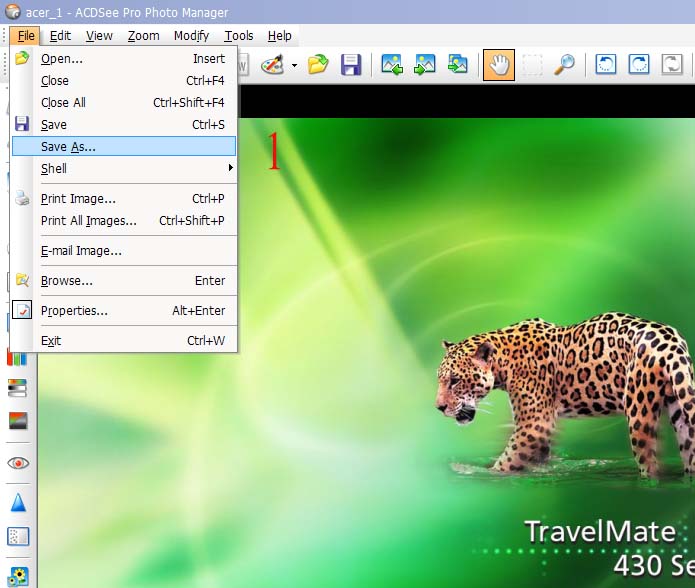This screenshot has width=695, height=588.
Task: Expand the Shell submenu arrow
Action: coord(230,167)
